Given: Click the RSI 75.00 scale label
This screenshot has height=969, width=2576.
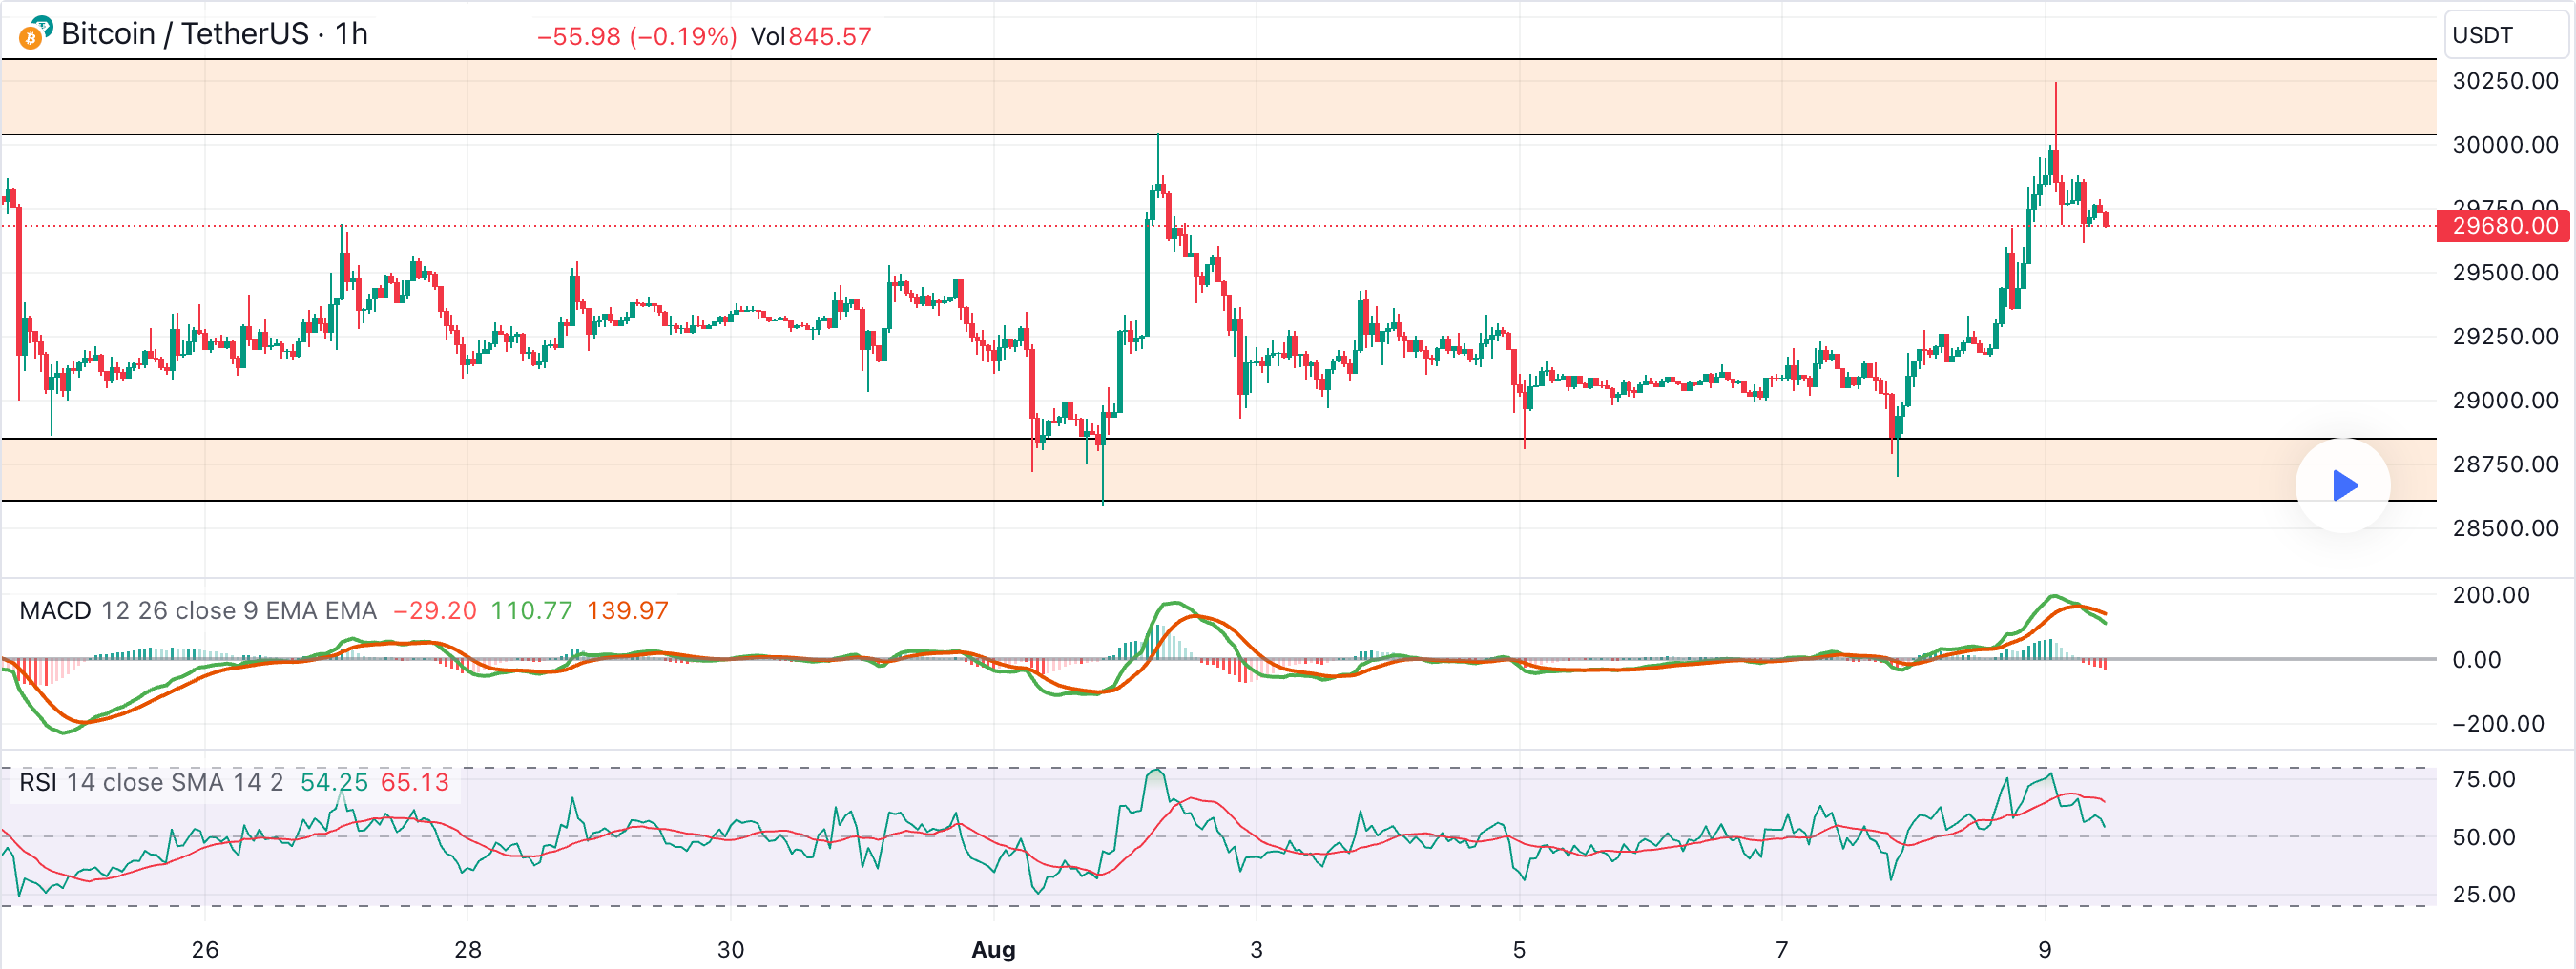Looking at the screenshot, I should (x=2483, y=779).
